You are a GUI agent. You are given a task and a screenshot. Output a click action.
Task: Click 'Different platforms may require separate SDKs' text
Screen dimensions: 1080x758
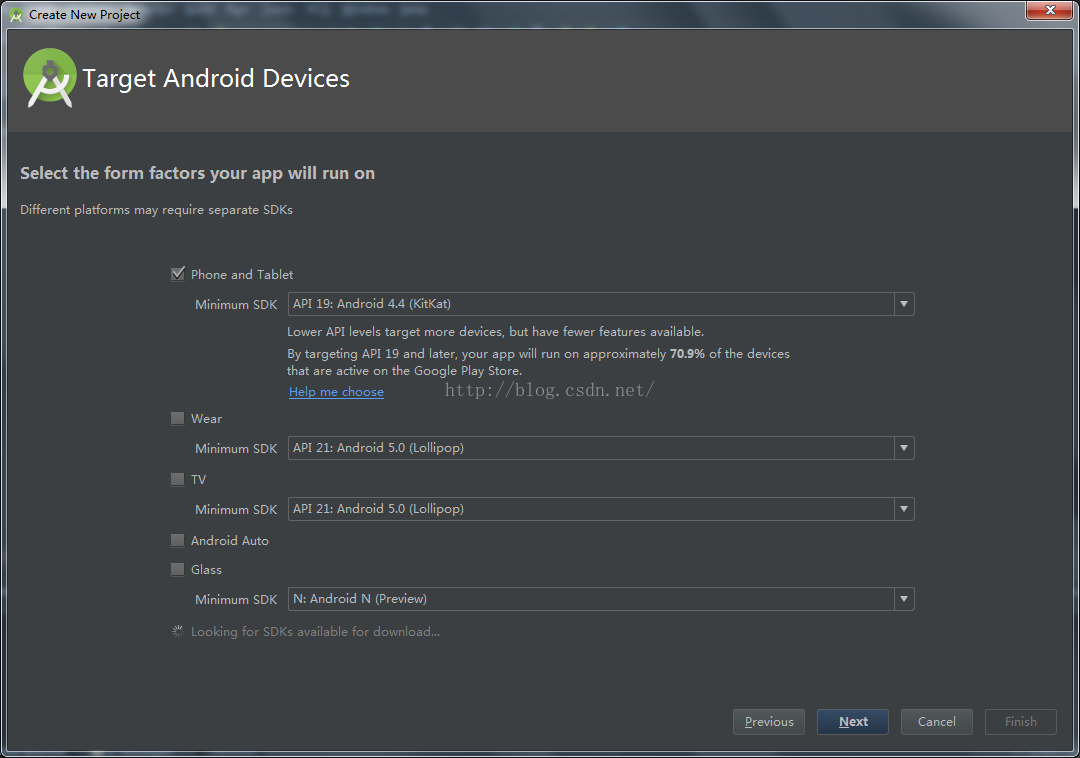click(x=156, y=210)
